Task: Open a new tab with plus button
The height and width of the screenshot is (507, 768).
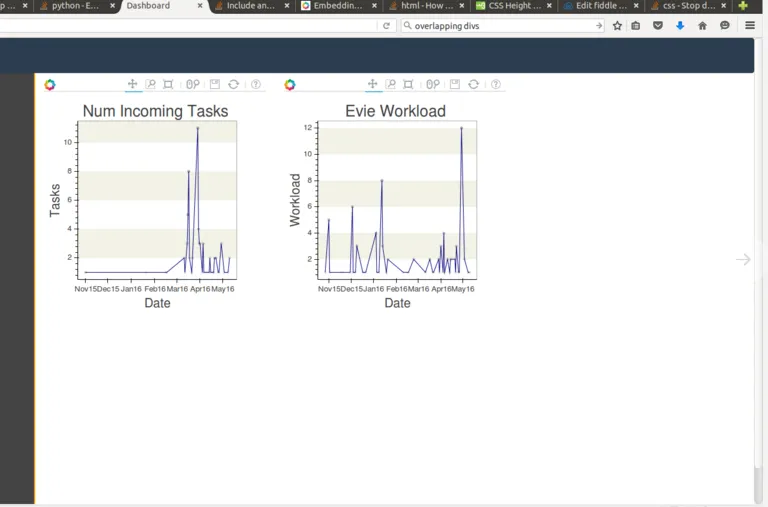Action: tap(743, 6)
